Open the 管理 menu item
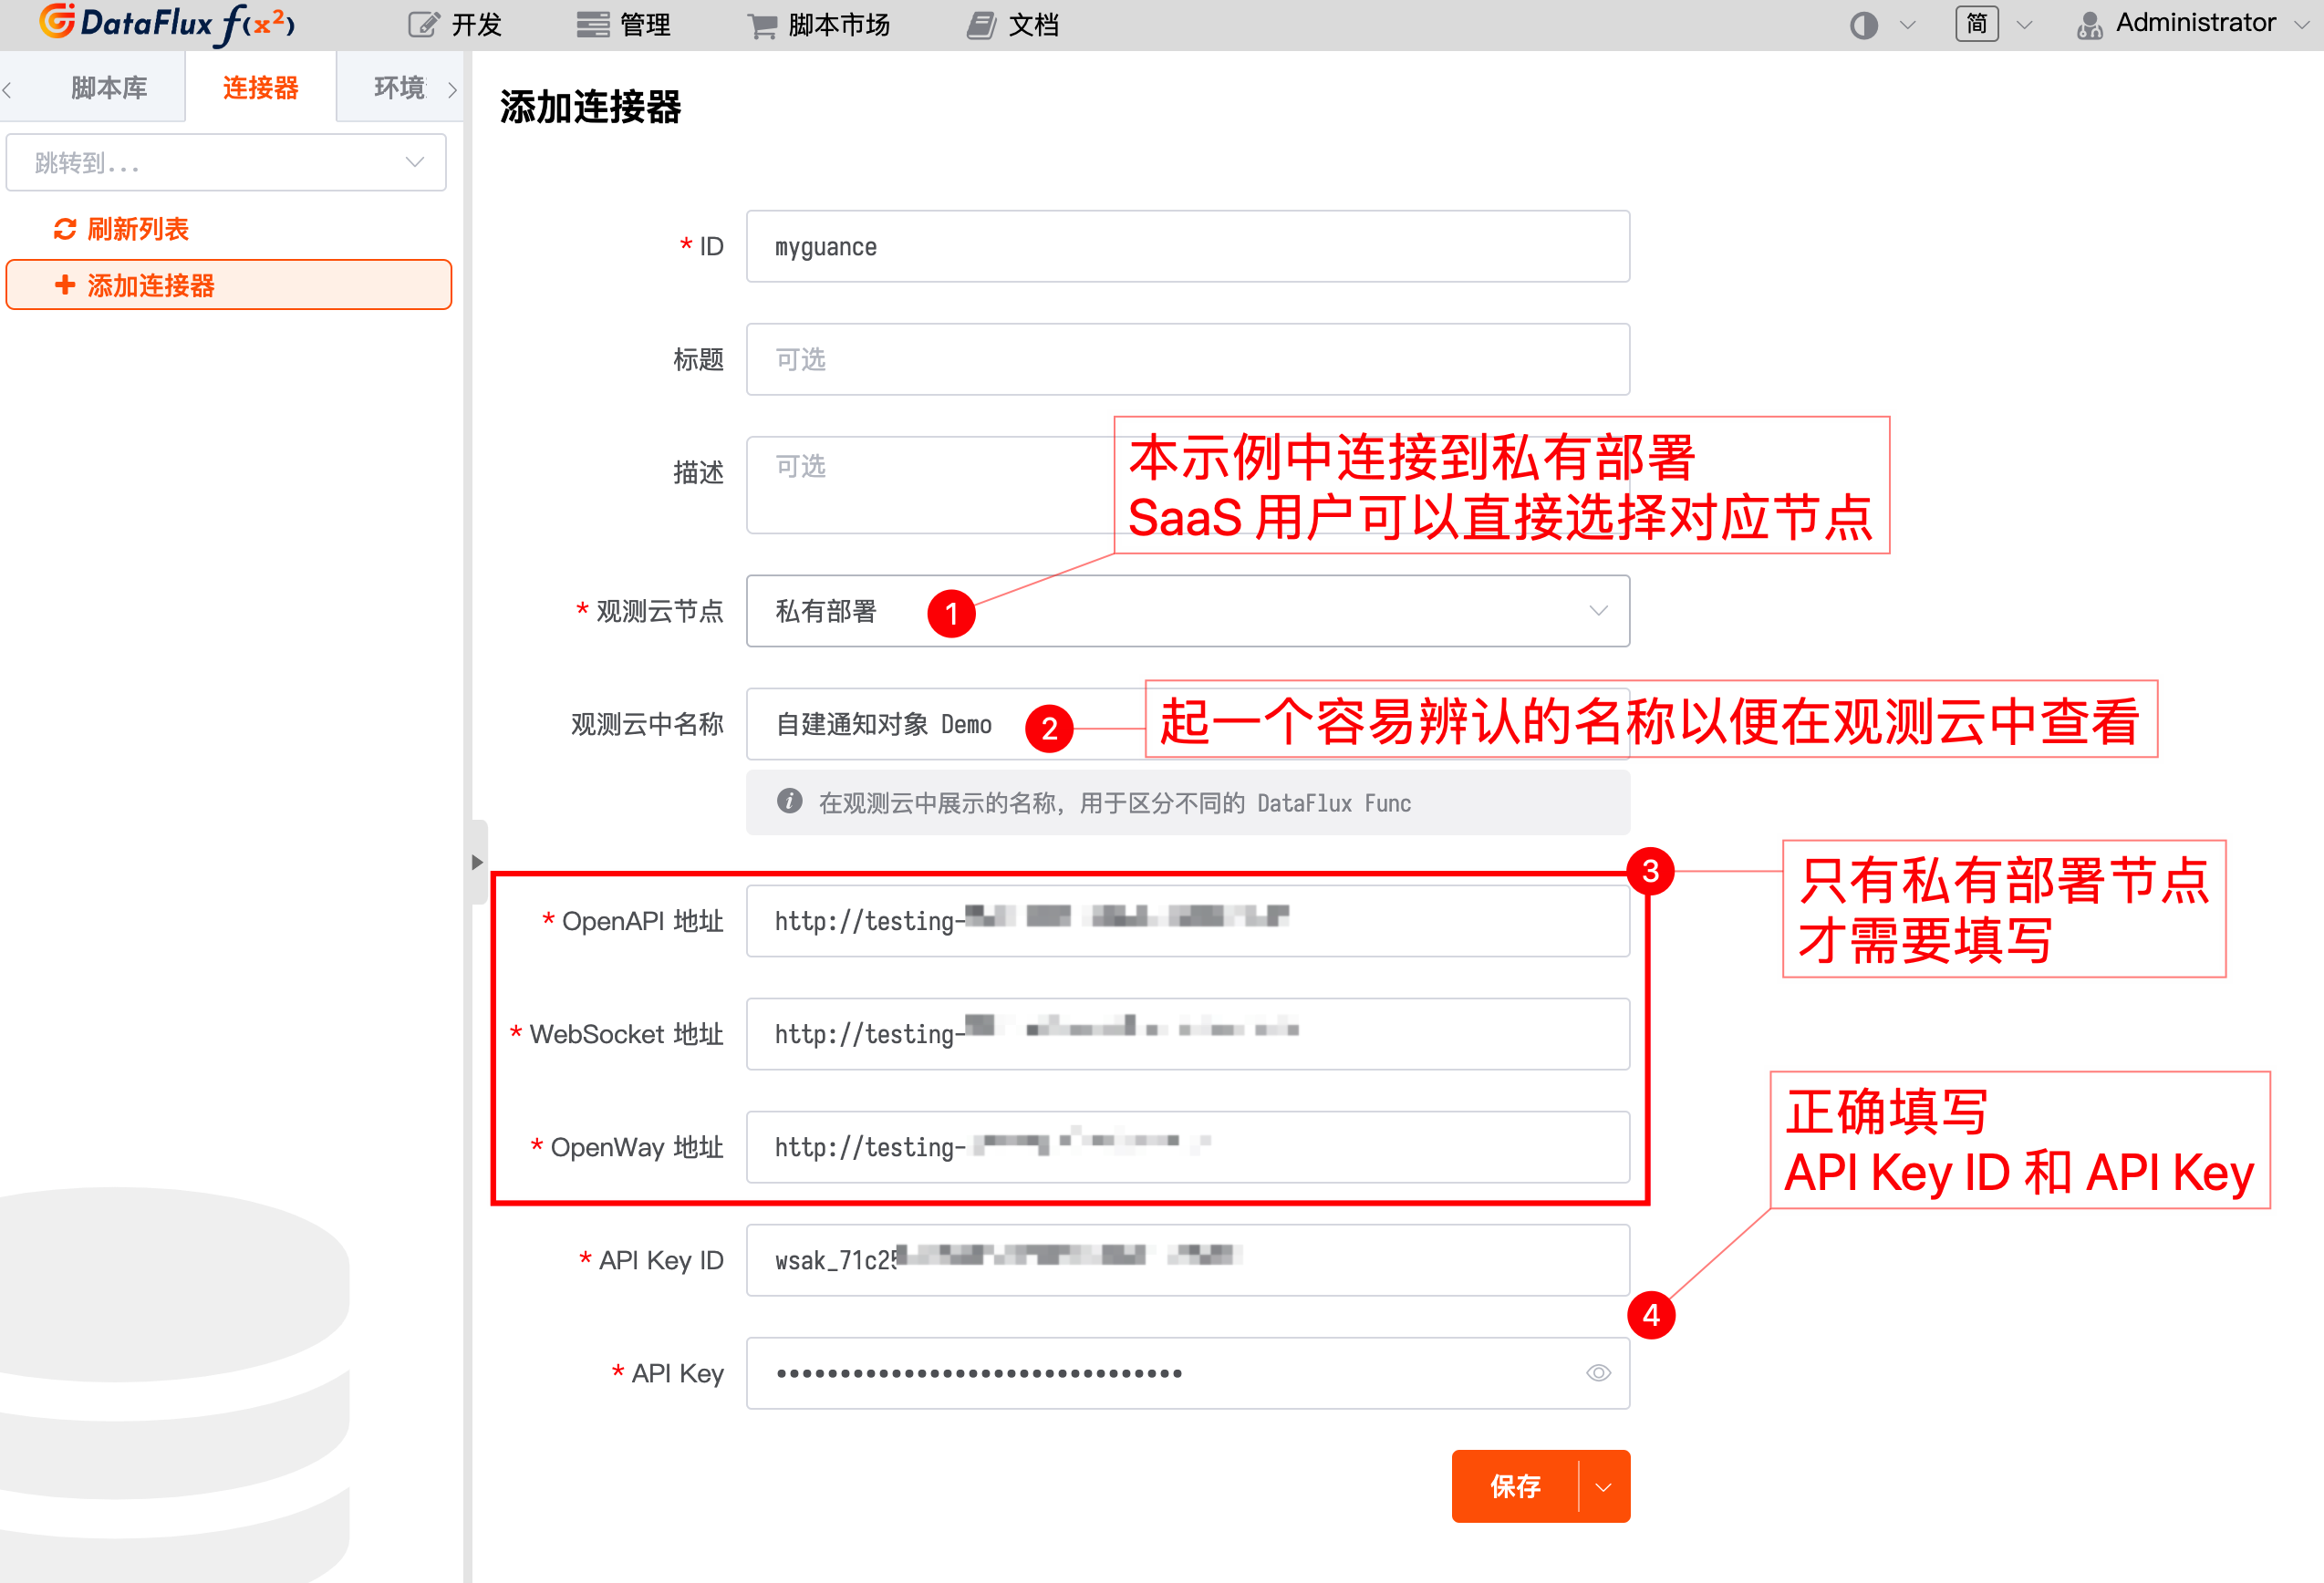 click(623, 25)
